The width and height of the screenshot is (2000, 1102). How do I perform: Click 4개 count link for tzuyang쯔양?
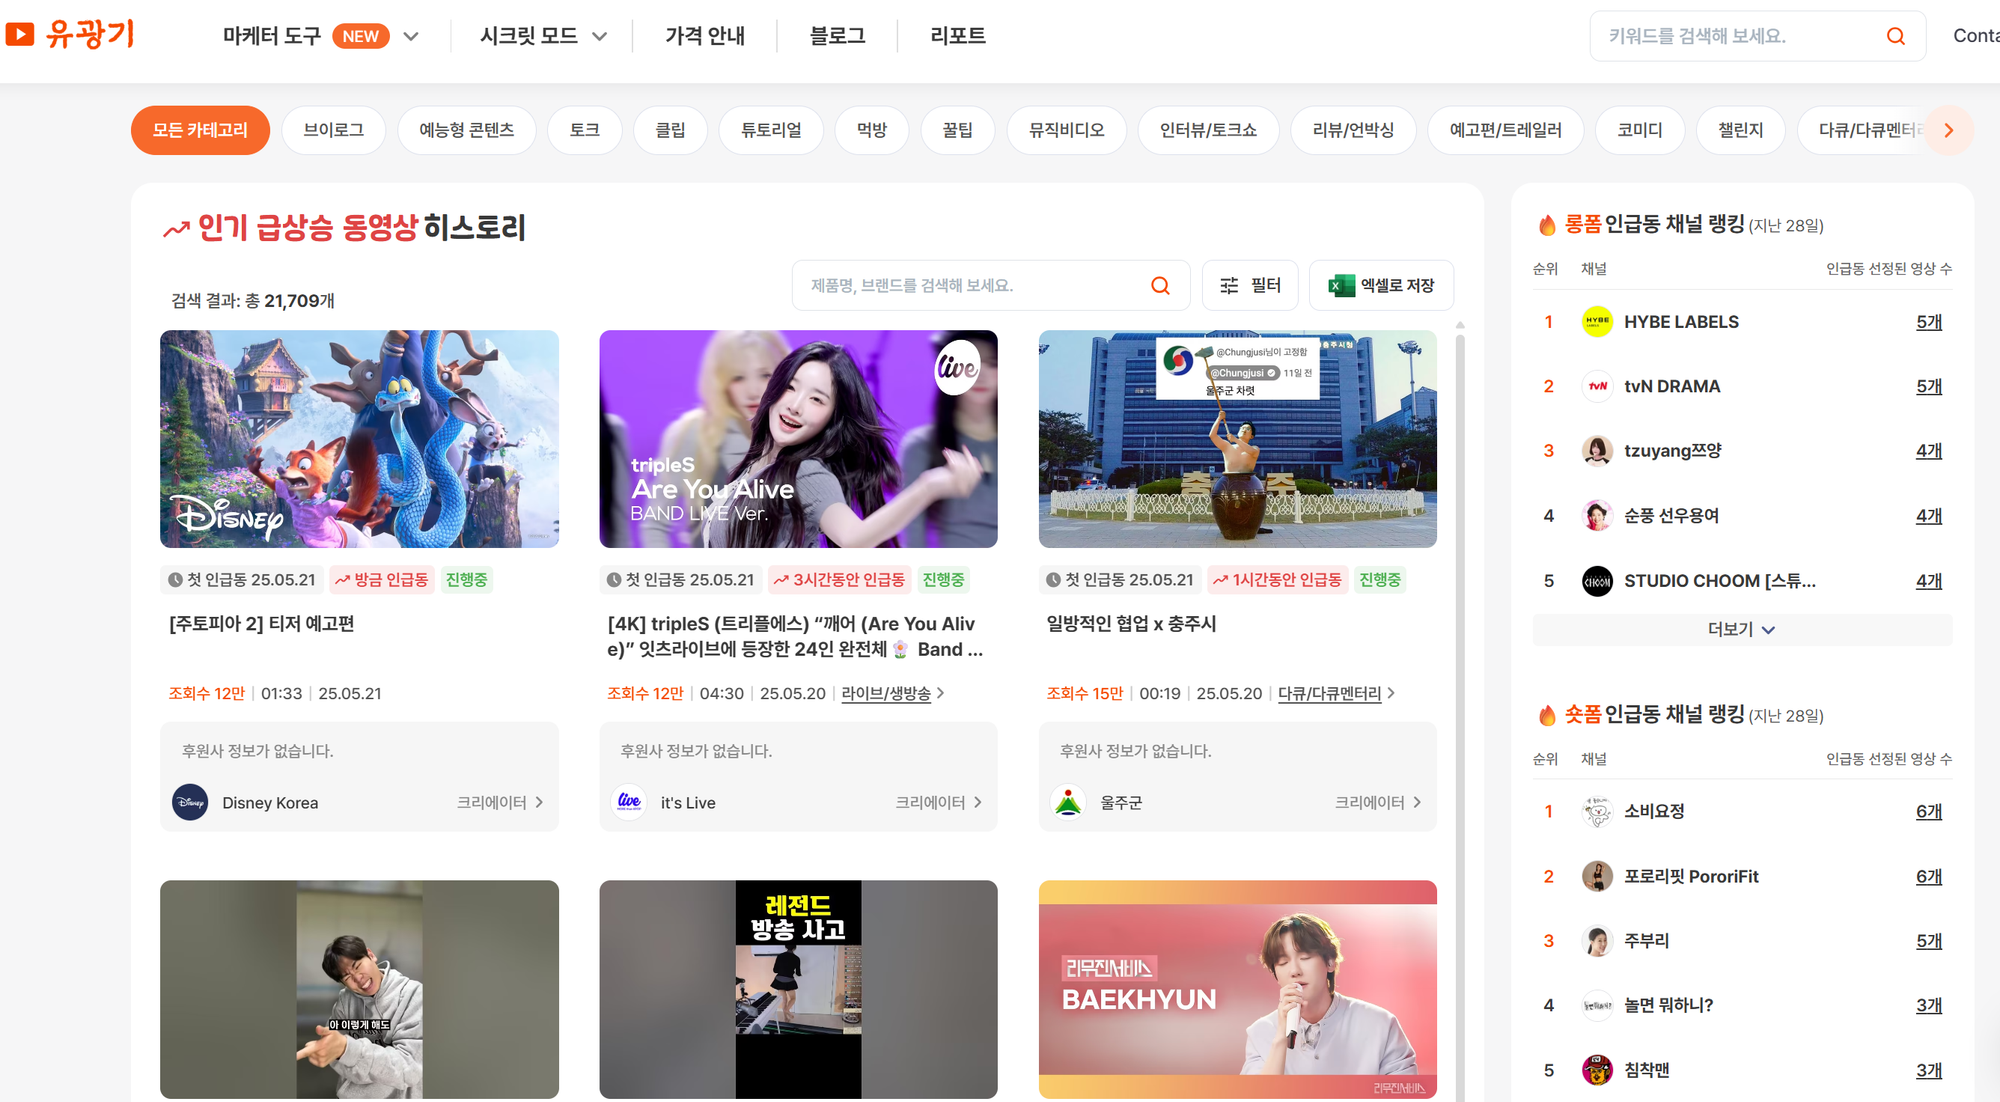tap(1929, 451)
